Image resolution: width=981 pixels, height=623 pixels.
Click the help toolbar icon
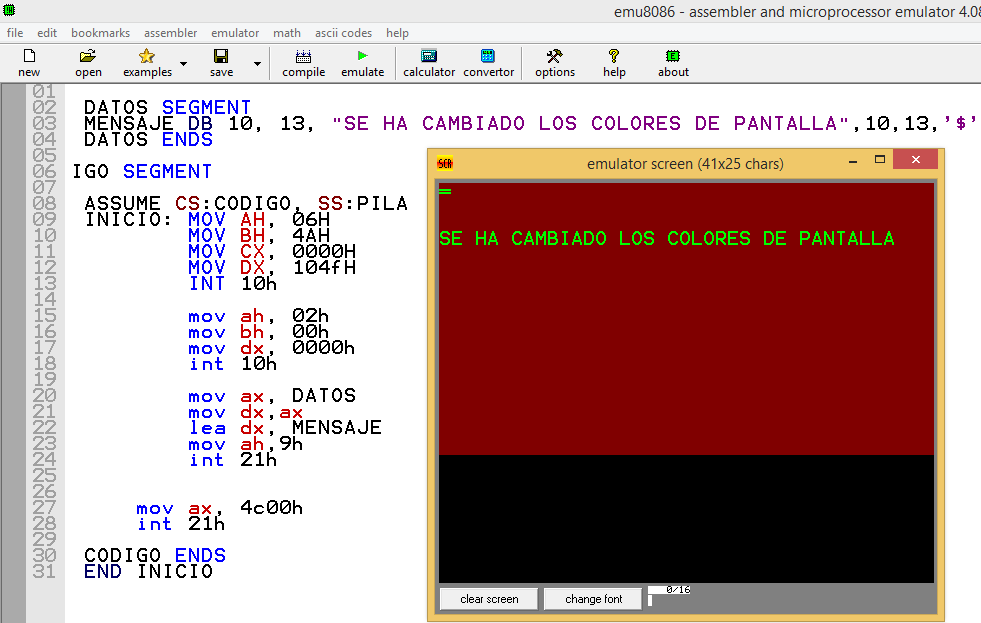click(x=613, y=62)
